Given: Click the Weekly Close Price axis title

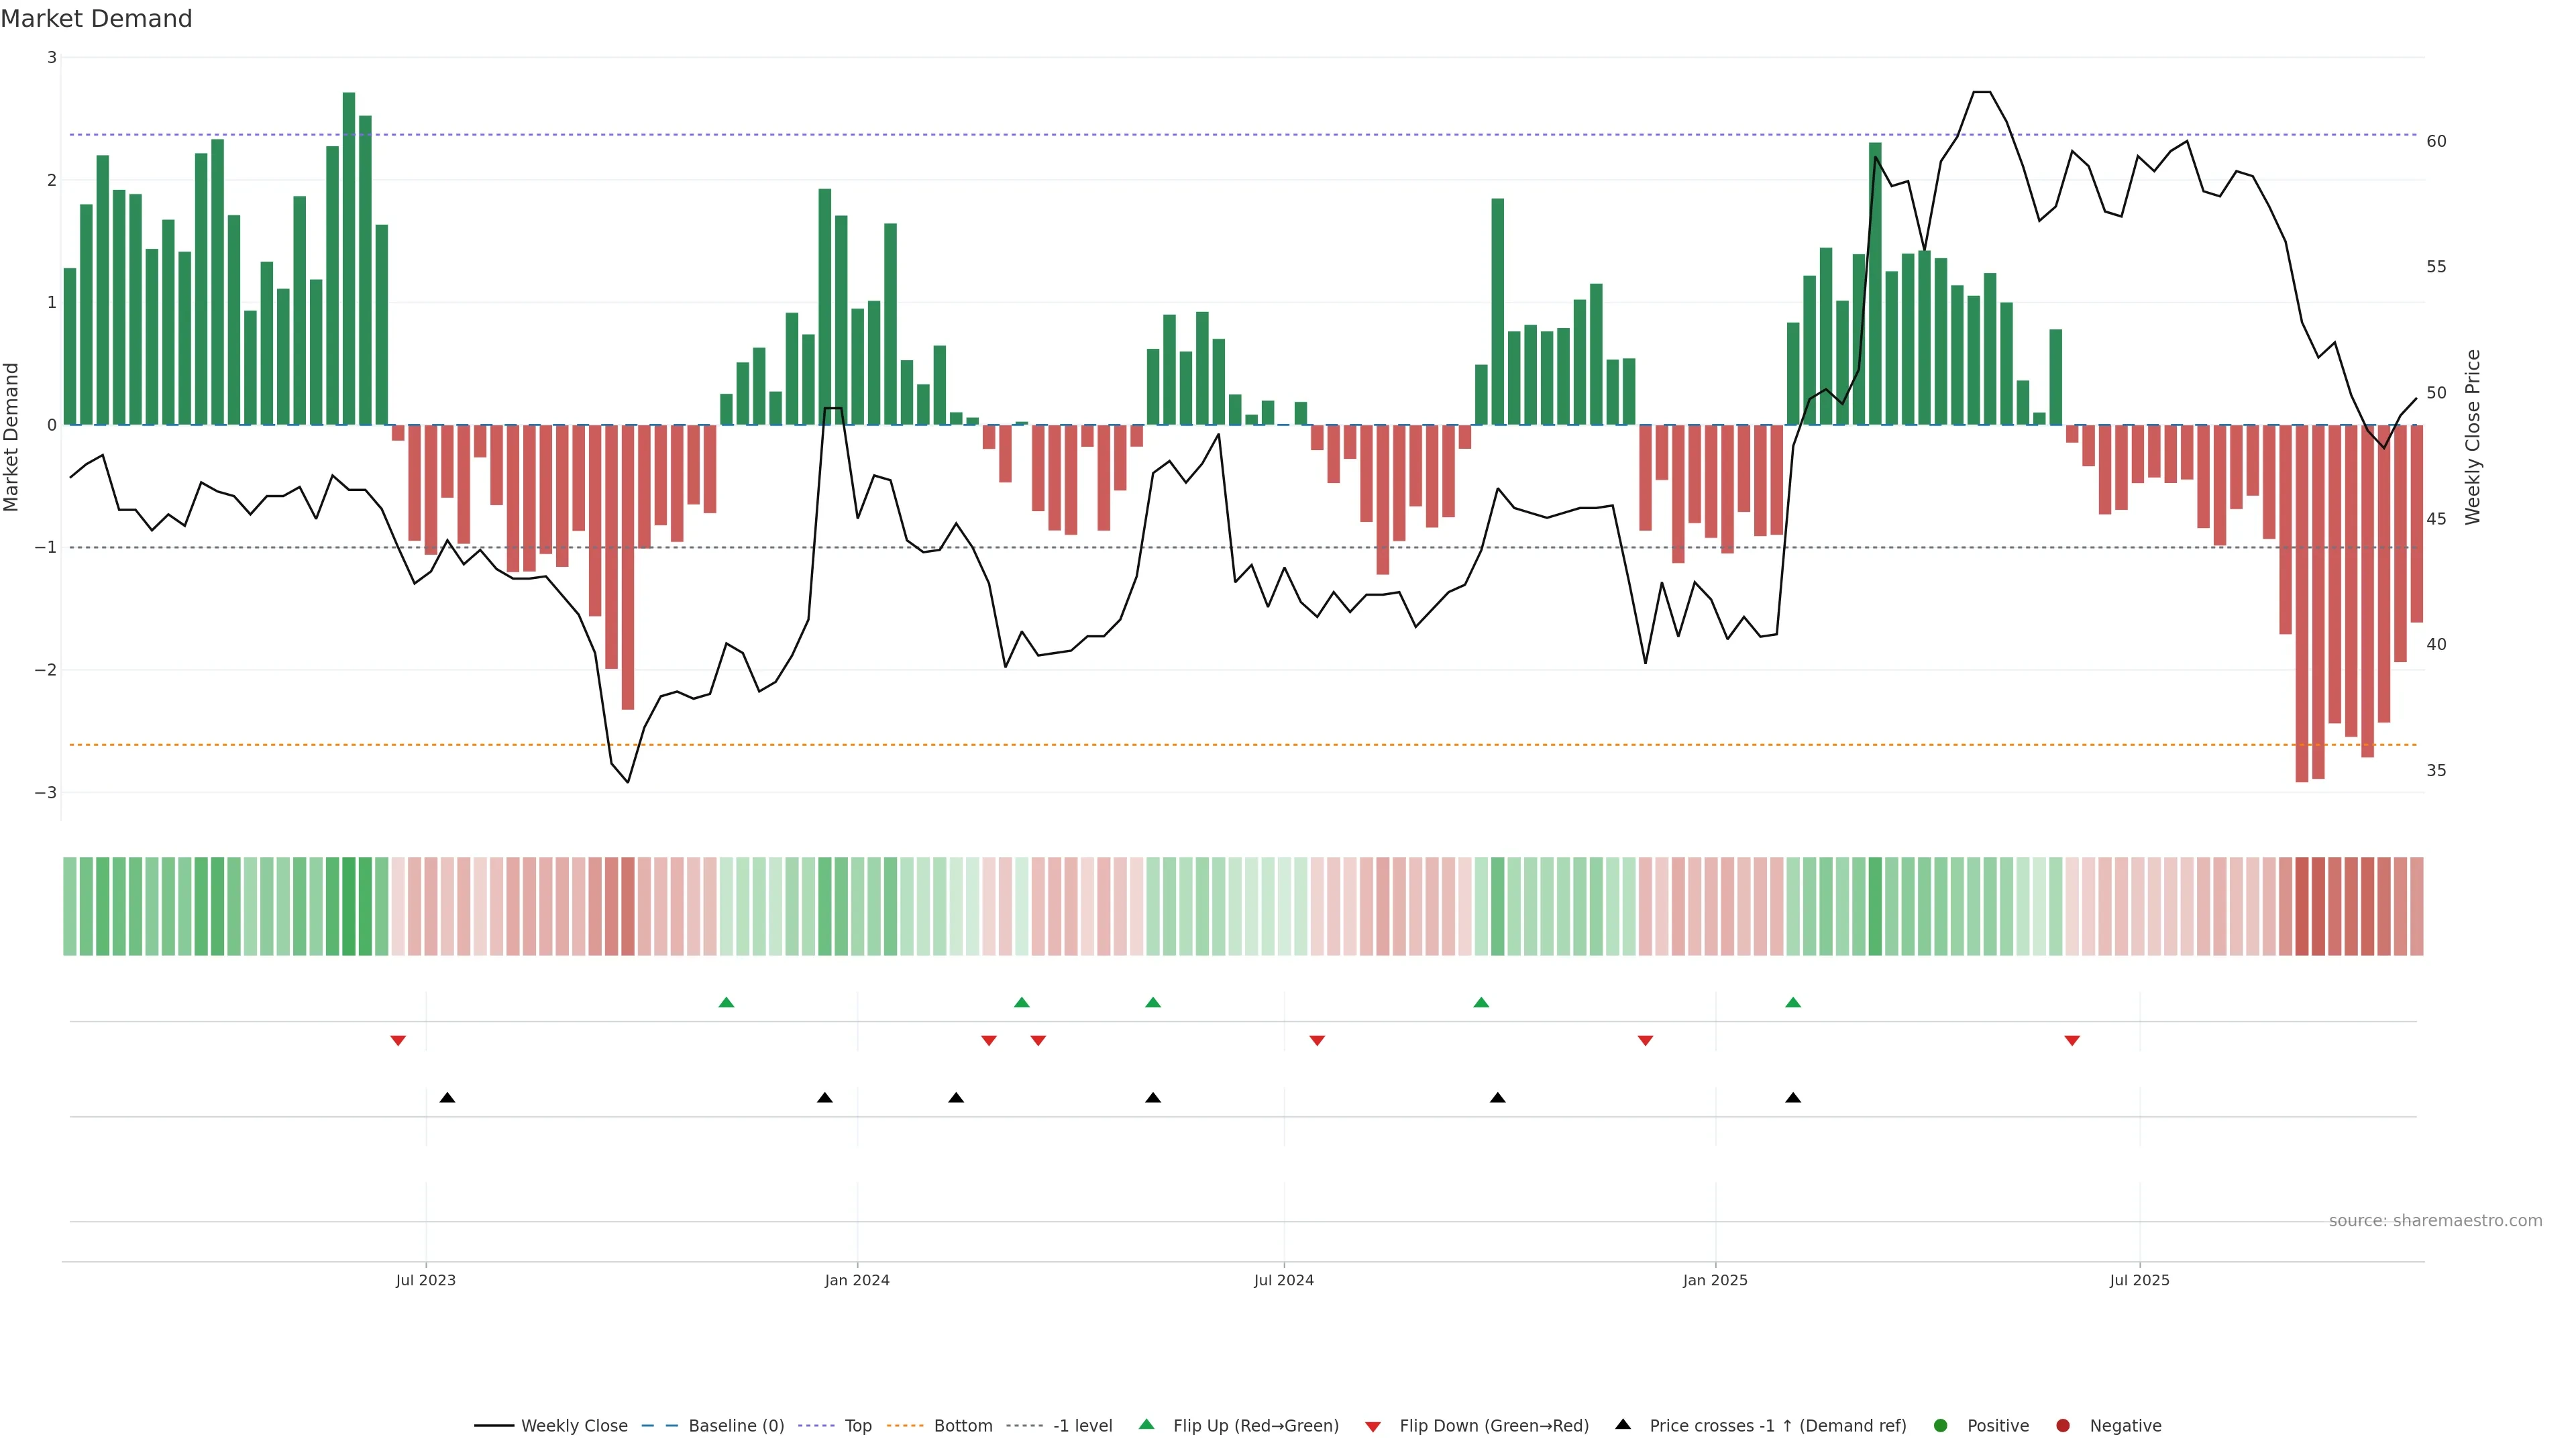Looking at the screenshot, I should (2473, 437).
